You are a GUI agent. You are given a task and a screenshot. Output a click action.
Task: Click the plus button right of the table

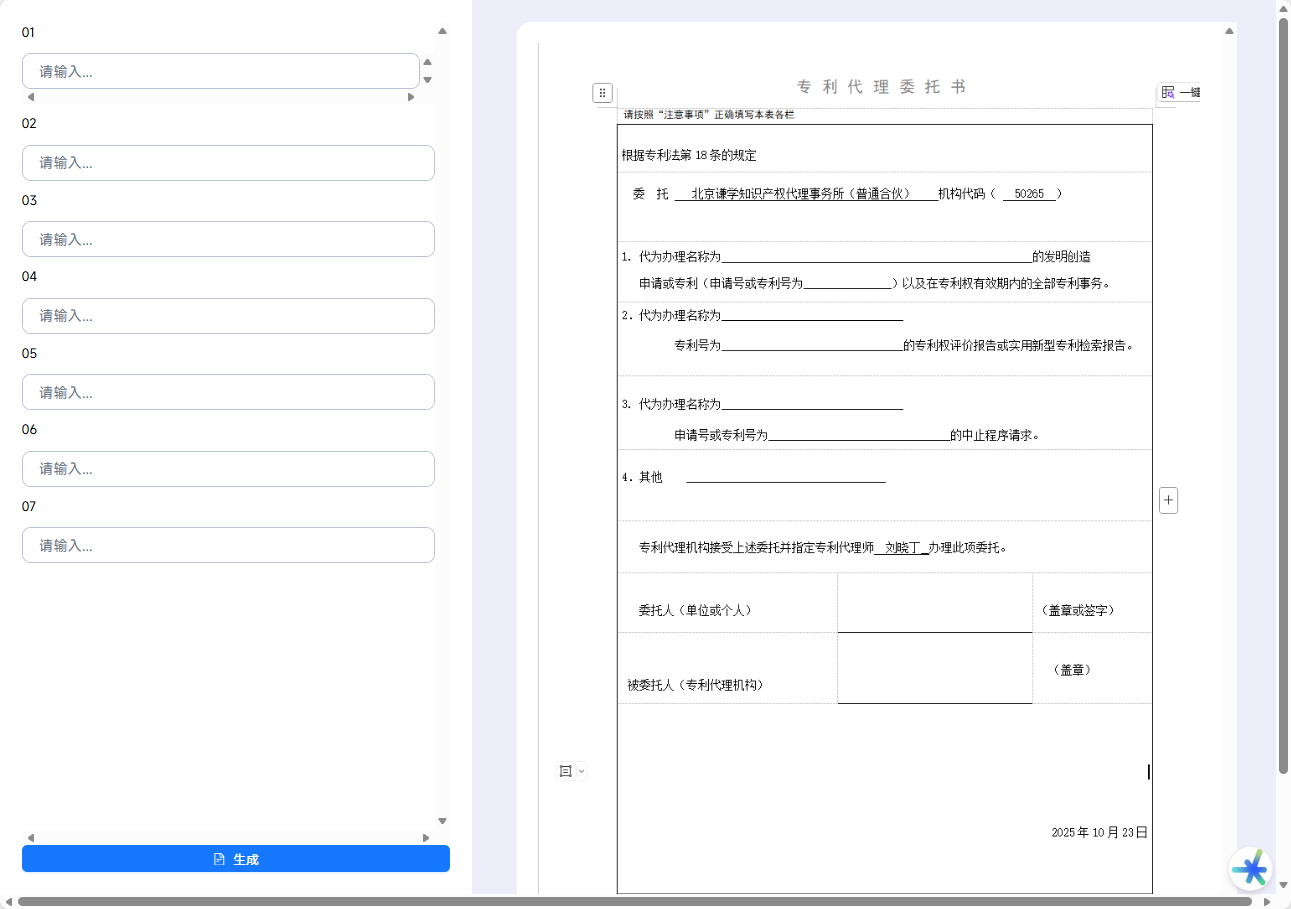1168,500
